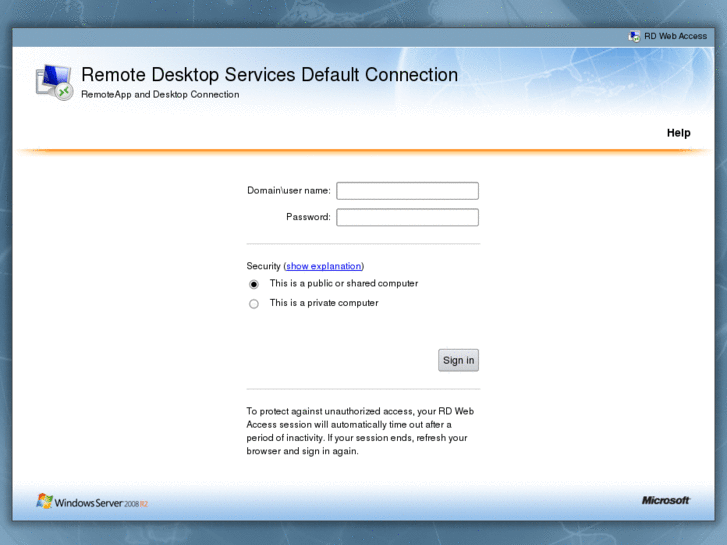The width and height of the screenshot is (727, 545).
Task: Click the Remote Desktop monitor logo icon
Action: click(55, 83)
